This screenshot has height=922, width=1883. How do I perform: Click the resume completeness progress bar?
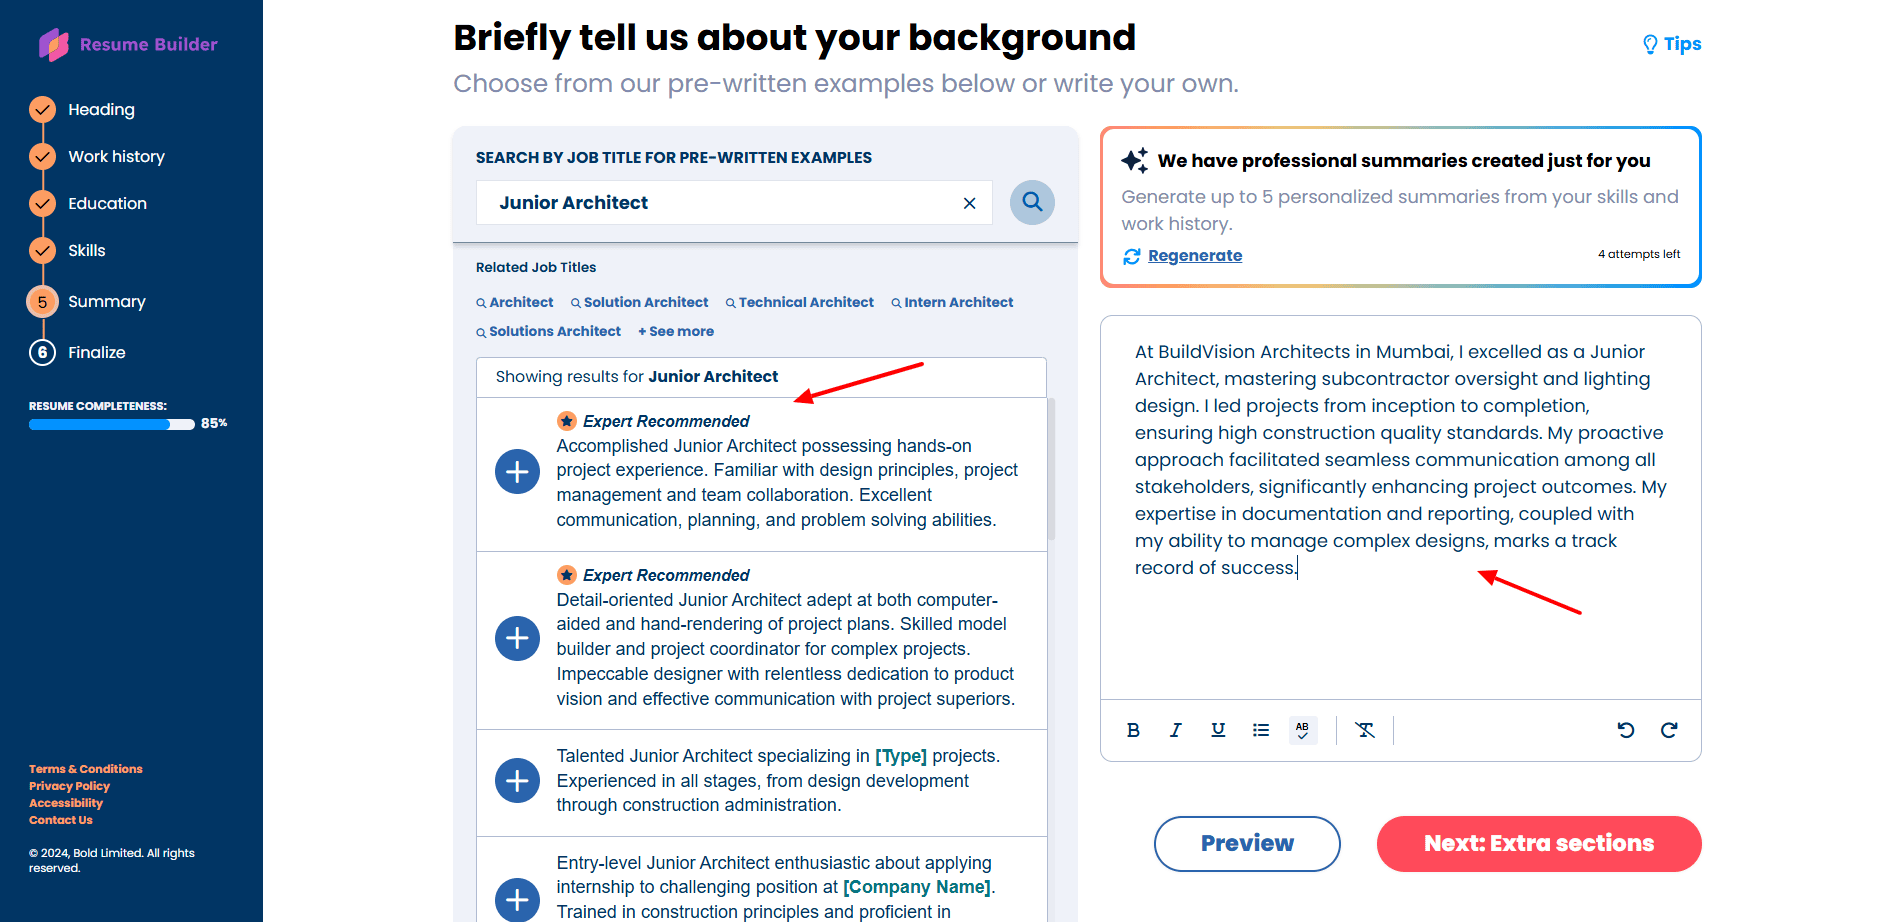(112, 424)
